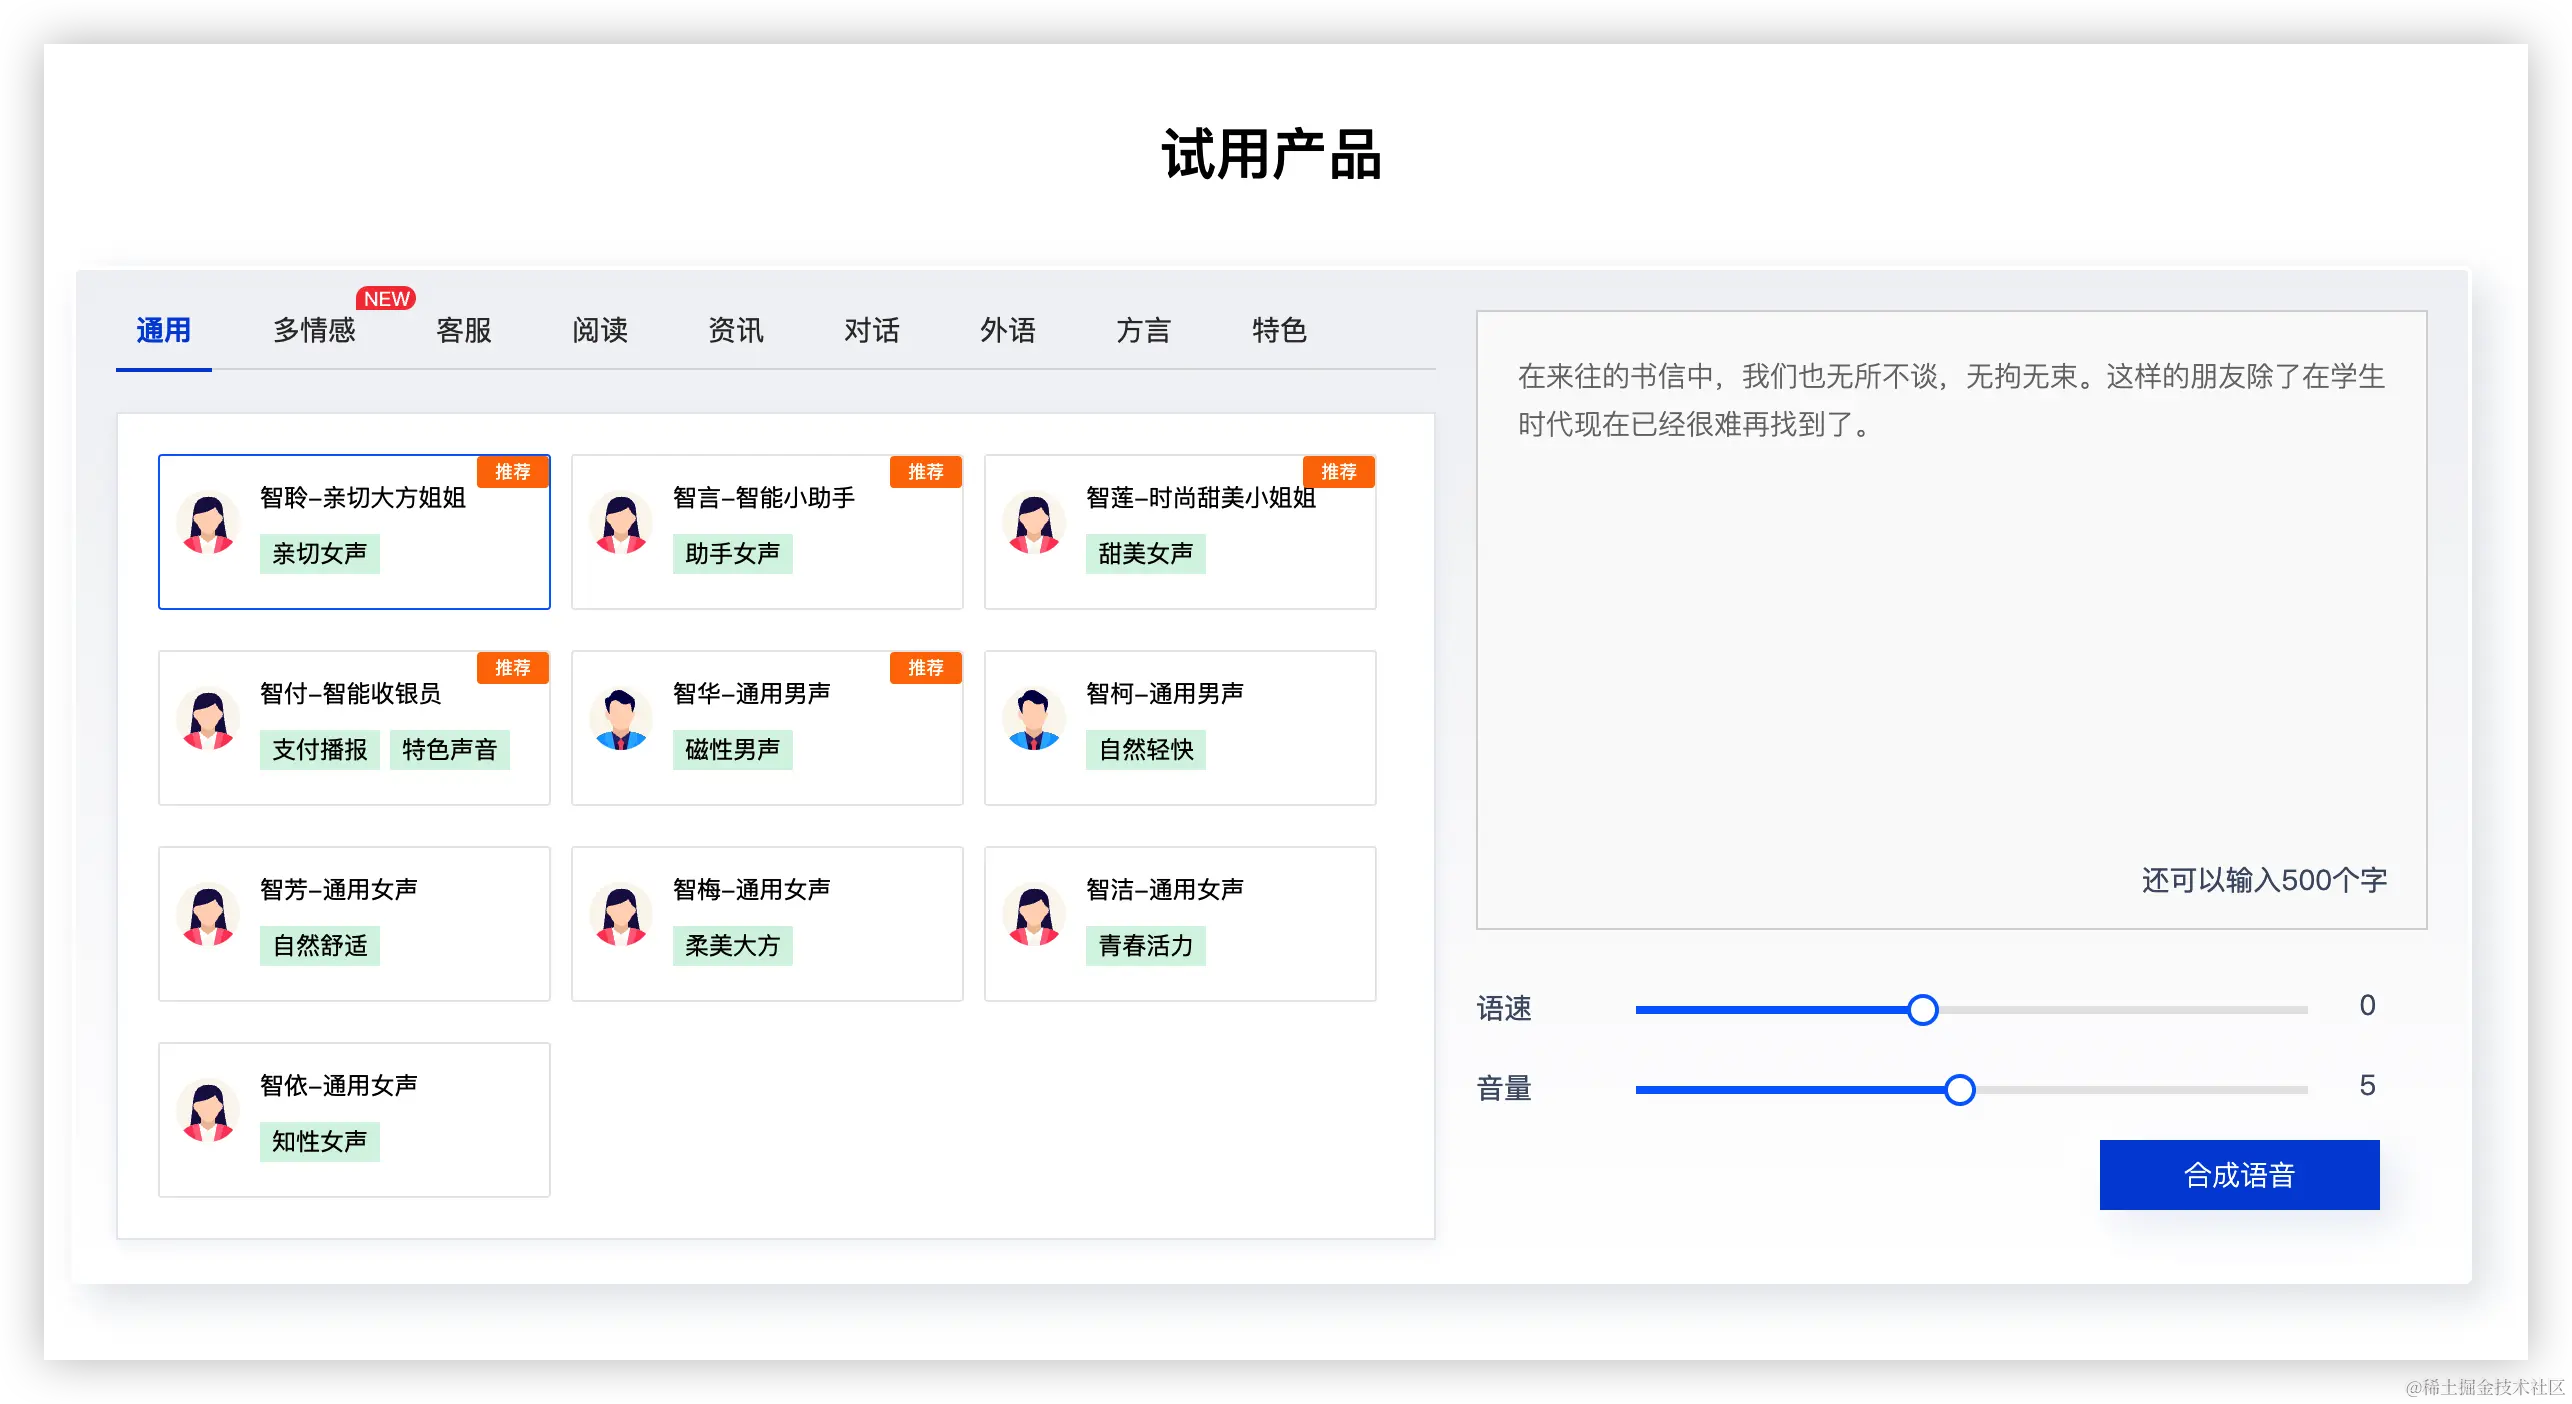Click the male avatar of 智华-通用男声
This screenshot has height=1404, width=2572.
(x=621, y=721)
